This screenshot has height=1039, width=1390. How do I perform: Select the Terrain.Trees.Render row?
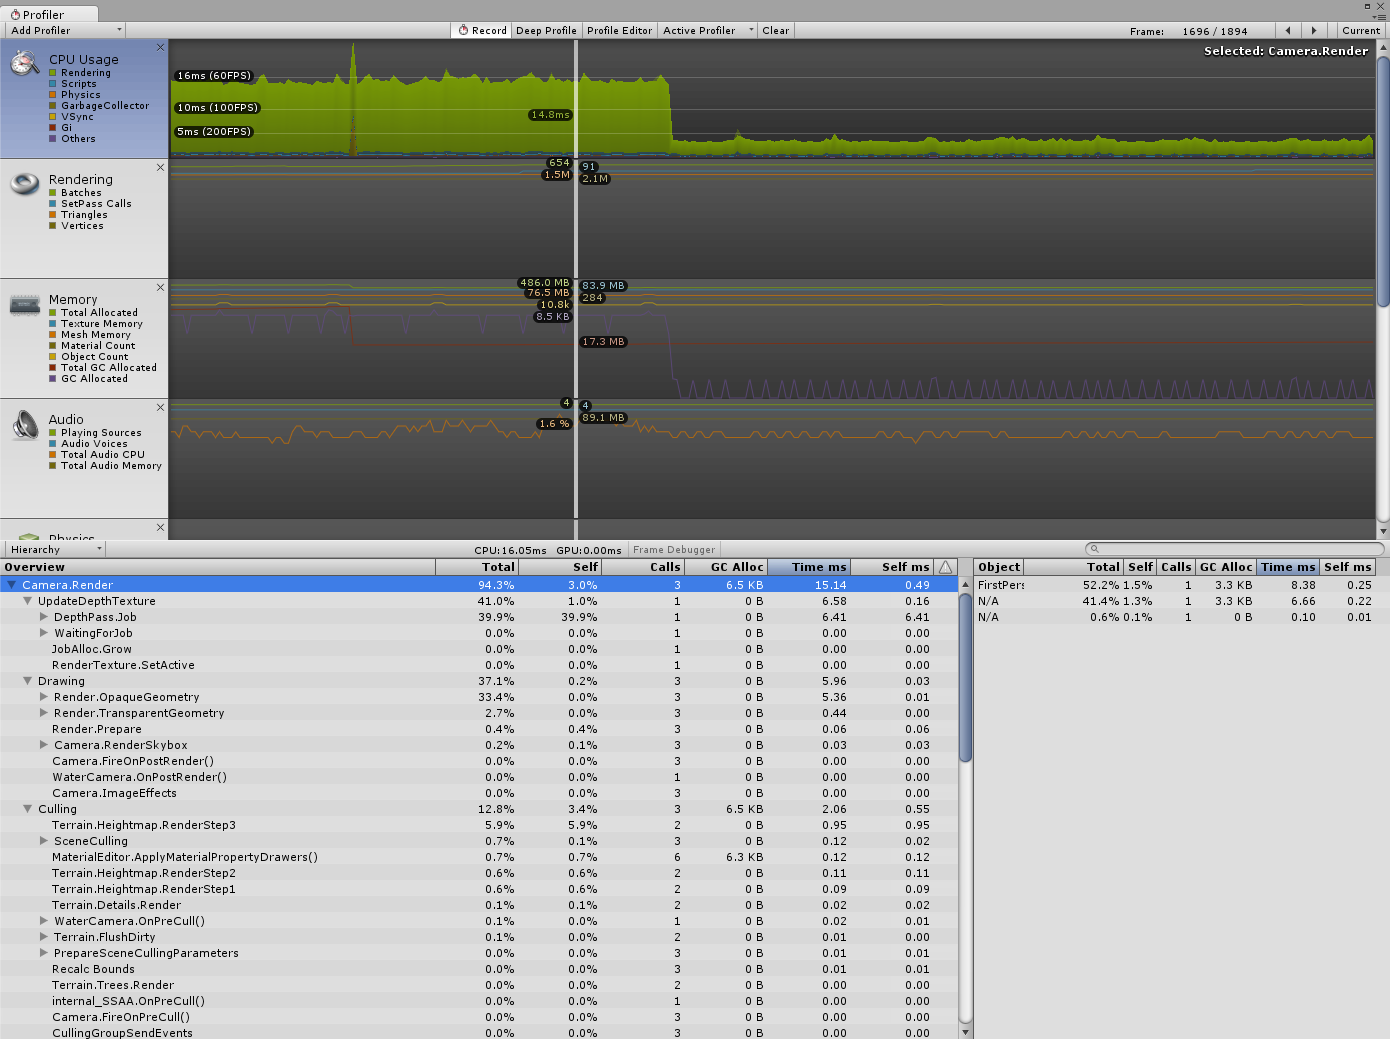point(479,985)
